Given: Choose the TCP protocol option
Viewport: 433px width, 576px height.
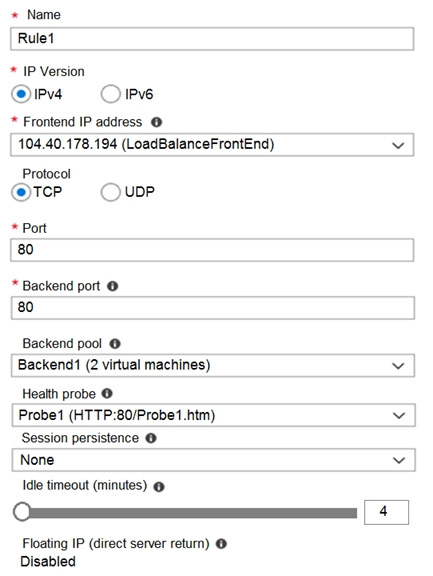Looking at the screenshot, I should [x=21, y=192].
